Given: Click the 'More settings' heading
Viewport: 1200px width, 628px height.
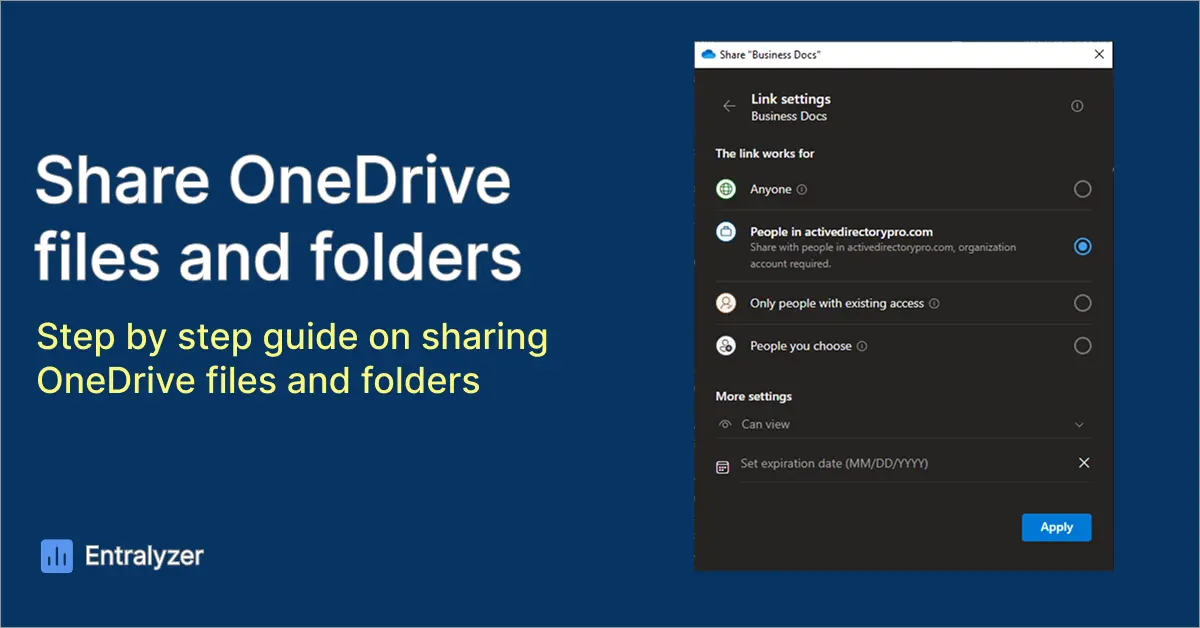Looking at the screenshot, I should pos(753,396).
